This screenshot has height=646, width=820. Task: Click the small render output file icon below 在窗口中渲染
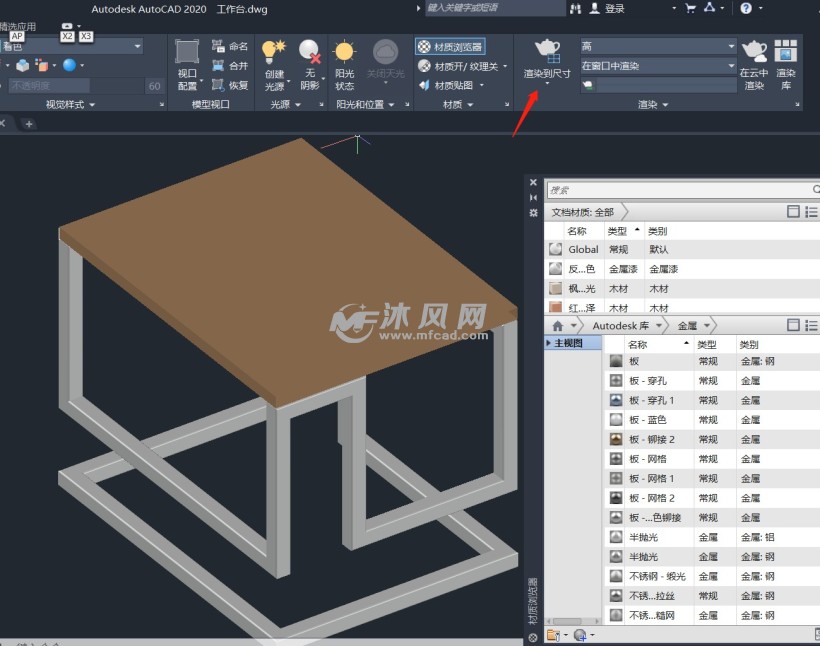(x=588, y=85)
